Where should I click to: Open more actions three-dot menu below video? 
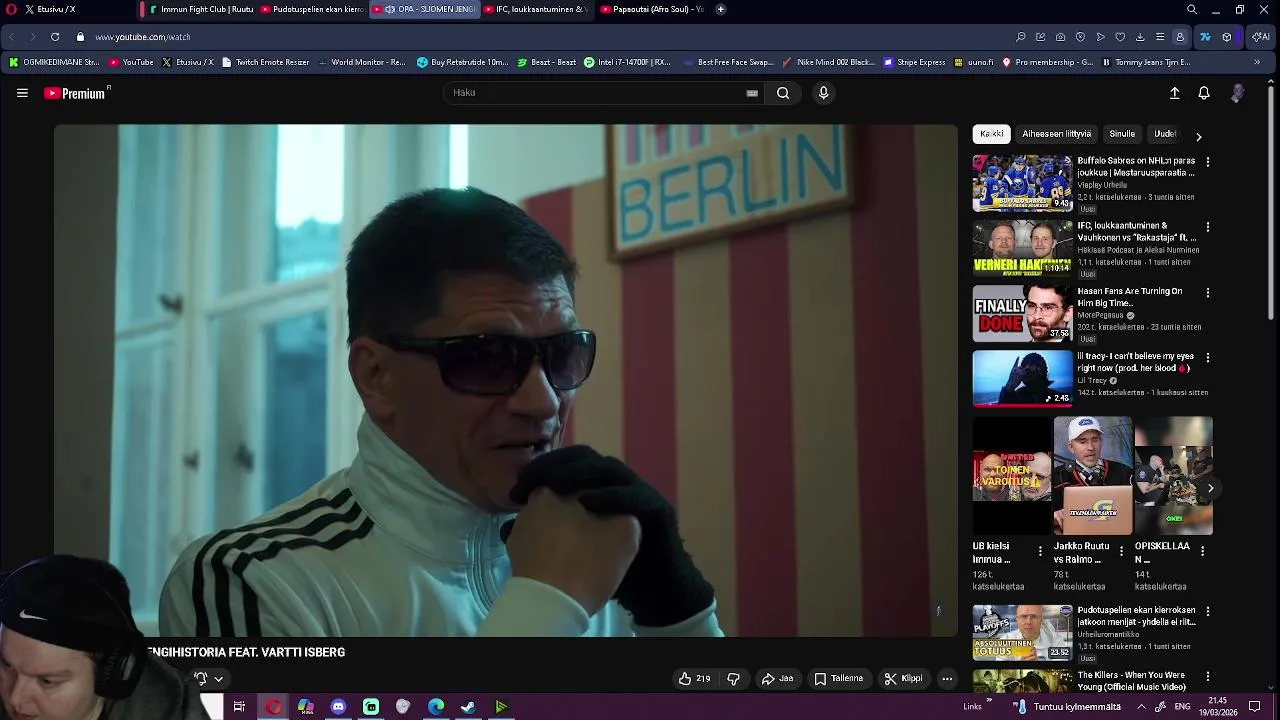tap(947, 678)
